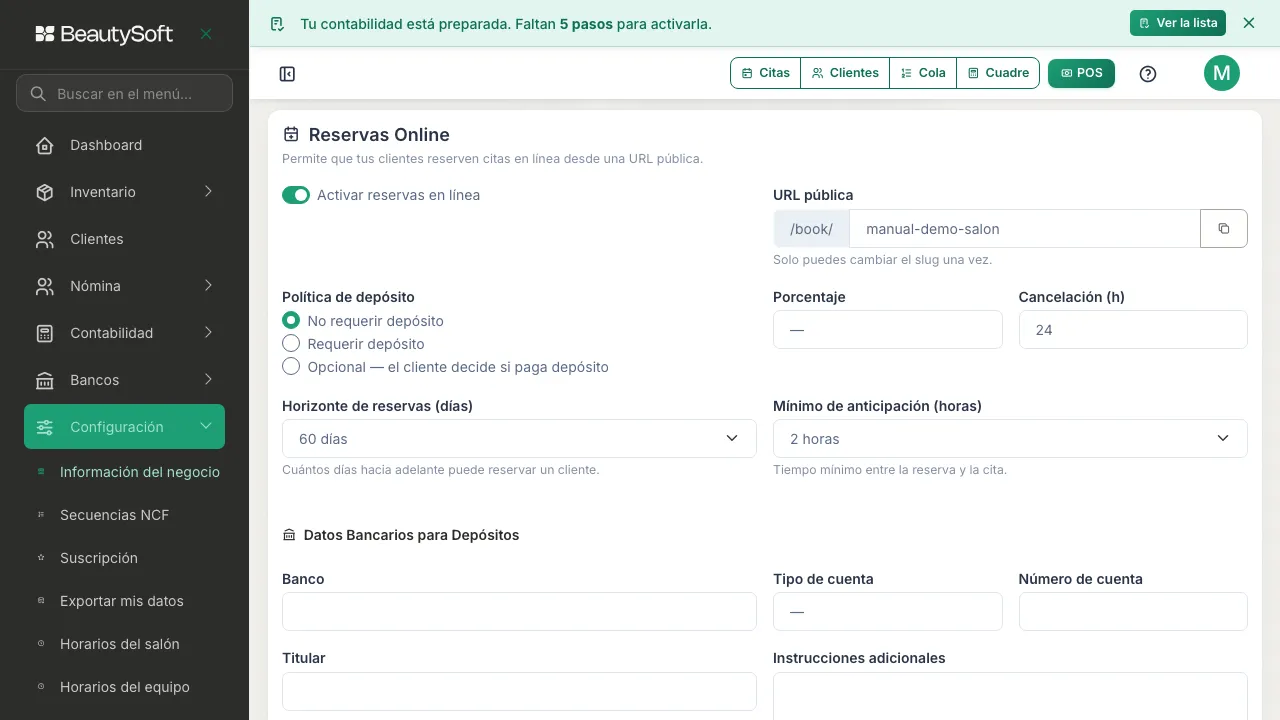Open the POS button
This screenshot has height=720, width=1280.
(1081, 73)
